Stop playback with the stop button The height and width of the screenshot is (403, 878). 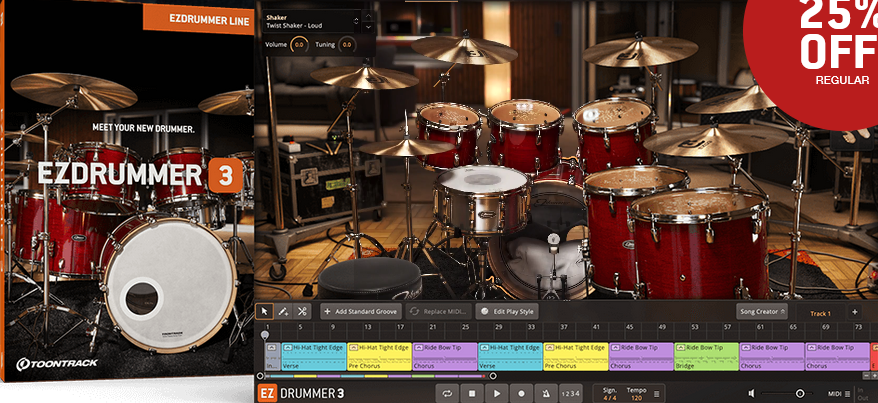click(x=471, y=393)
